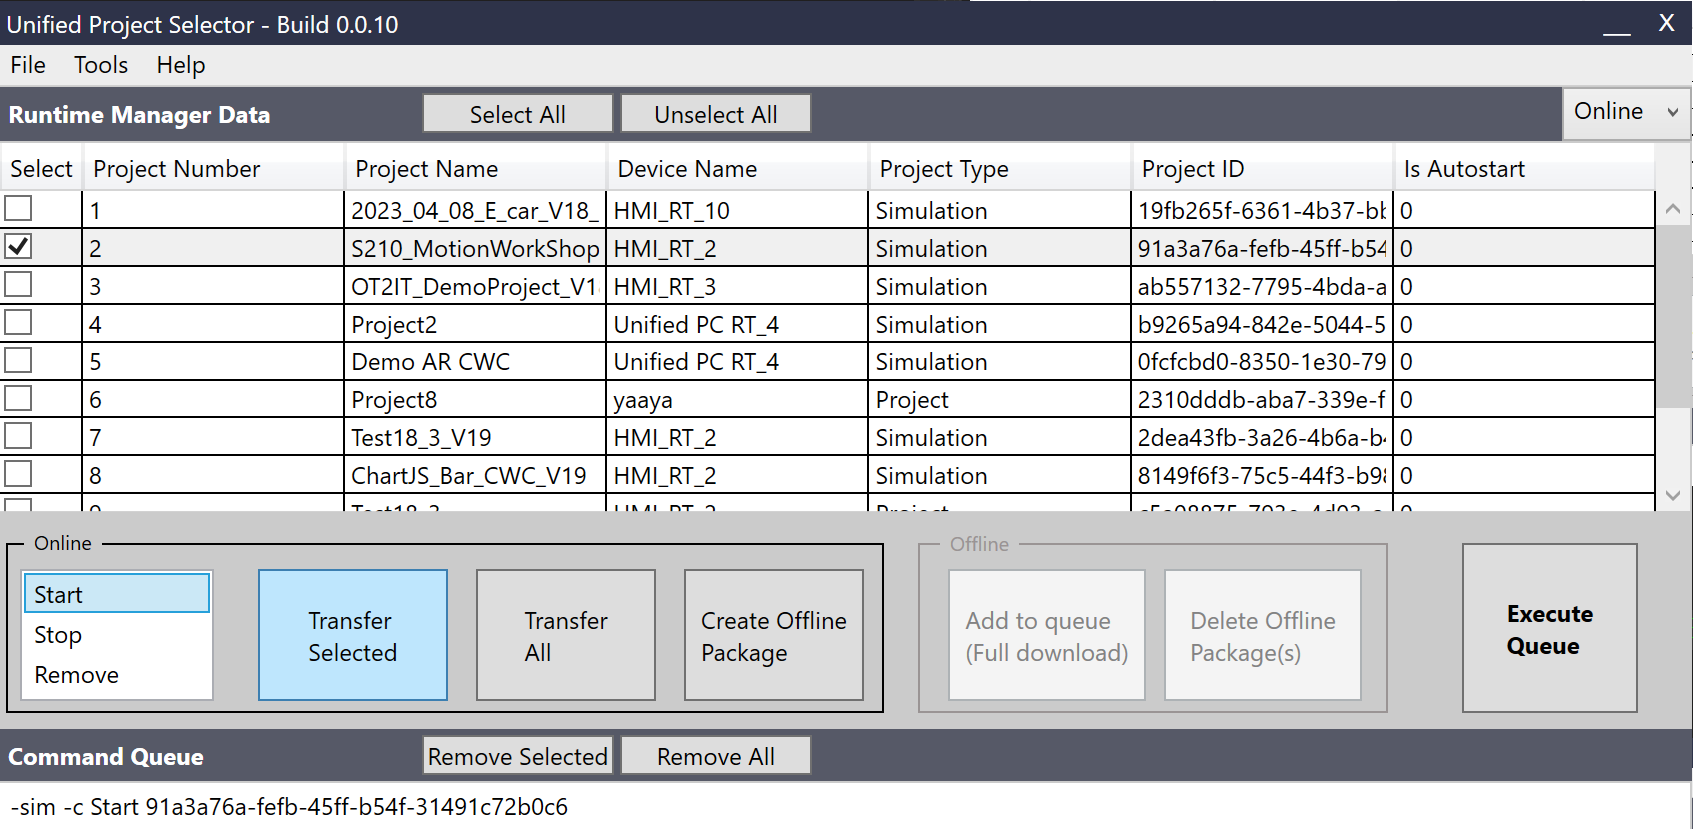Enable the Demo AR CWC checkbox
Image resolution: width=1693 pixels, height=829 pixels.
tap(18, 360)
